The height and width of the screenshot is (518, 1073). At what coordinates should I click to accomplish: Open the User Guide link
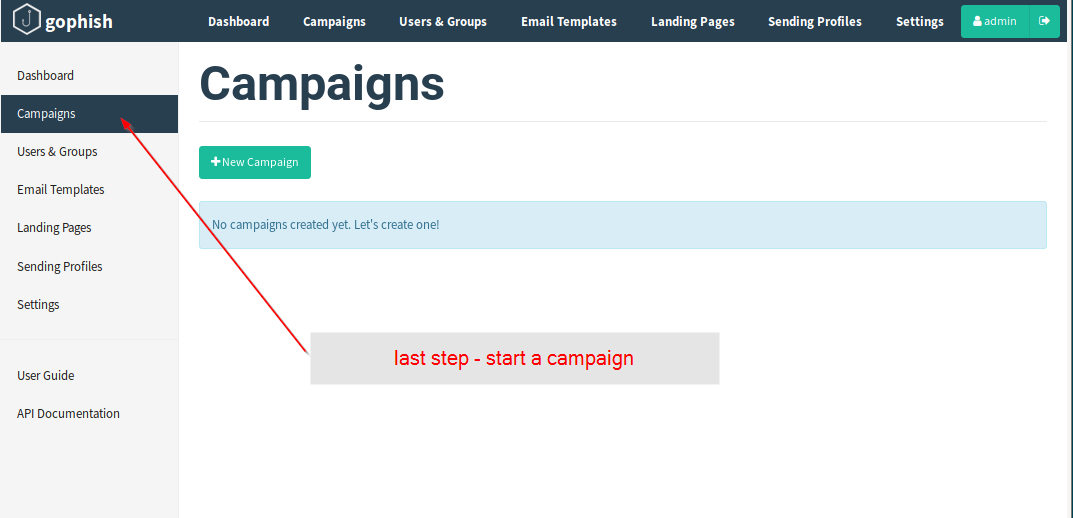coord(46,376)
